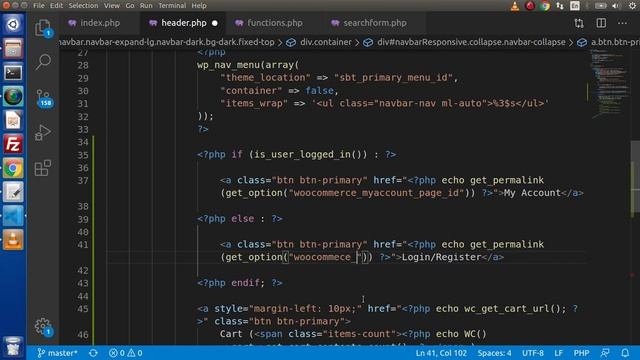The width and height of the screenshot is (640, 360).
Task: Open the File menu
Action: [x=39, y=6]
